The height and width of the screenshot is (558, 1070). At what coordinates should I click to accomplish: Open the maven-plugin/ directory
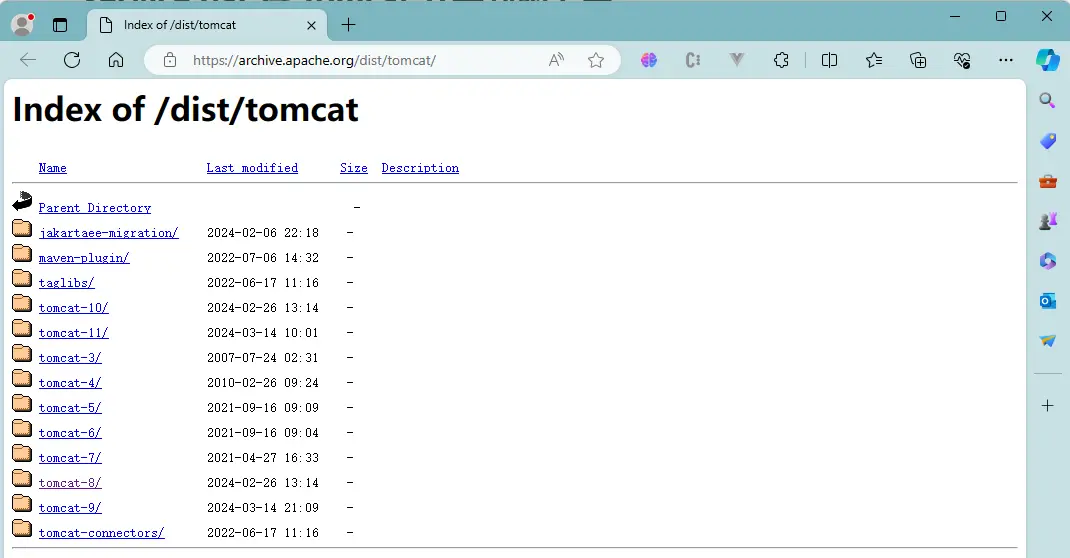[x=84, y=258]
